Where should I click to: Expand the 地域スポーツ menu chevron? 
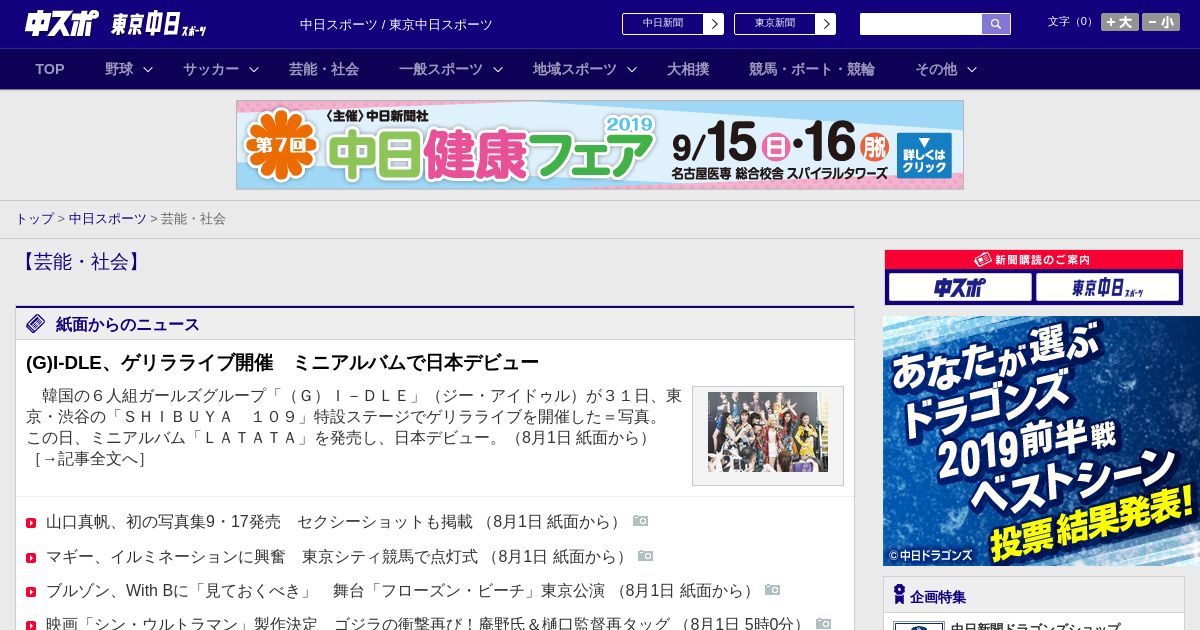tap(632, 70)
